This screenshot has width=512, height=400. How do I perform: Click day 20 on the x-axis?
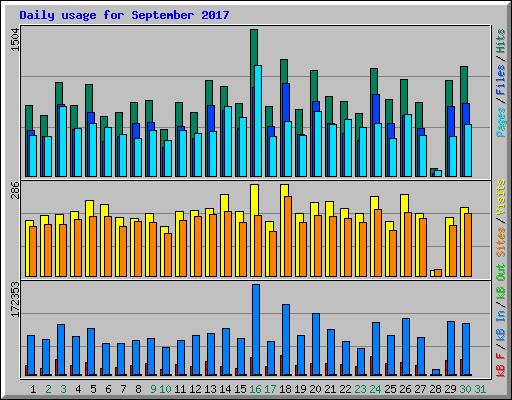pos(315,389)
